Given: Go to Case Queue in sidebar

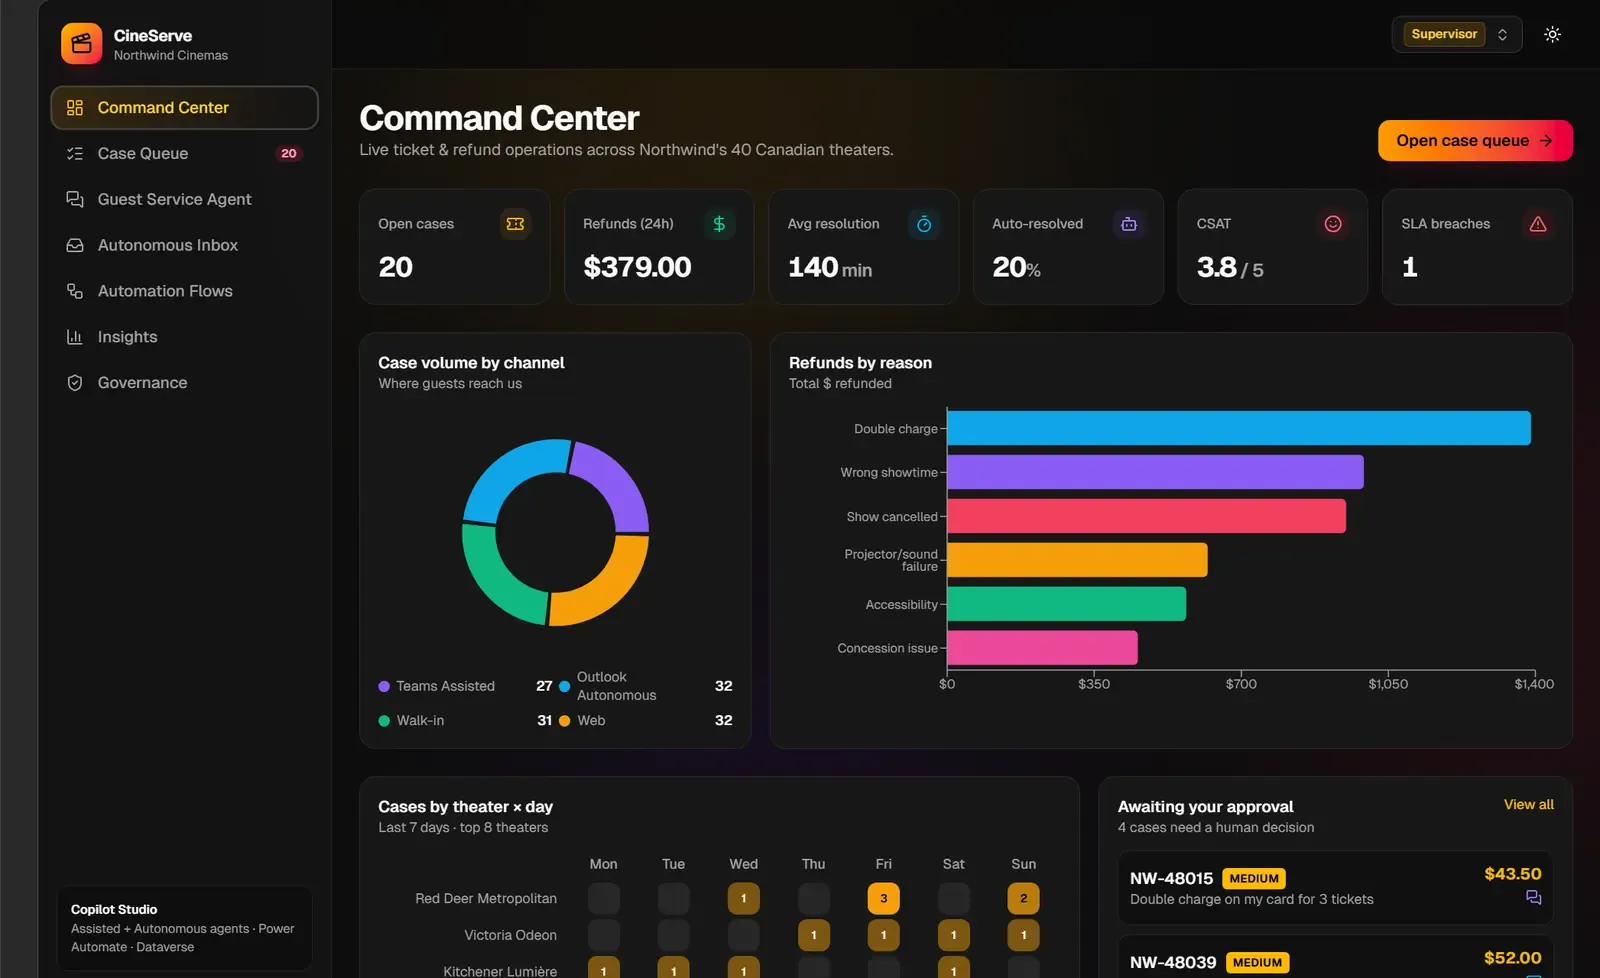Looking at the screenshot, I should point(184,154).
